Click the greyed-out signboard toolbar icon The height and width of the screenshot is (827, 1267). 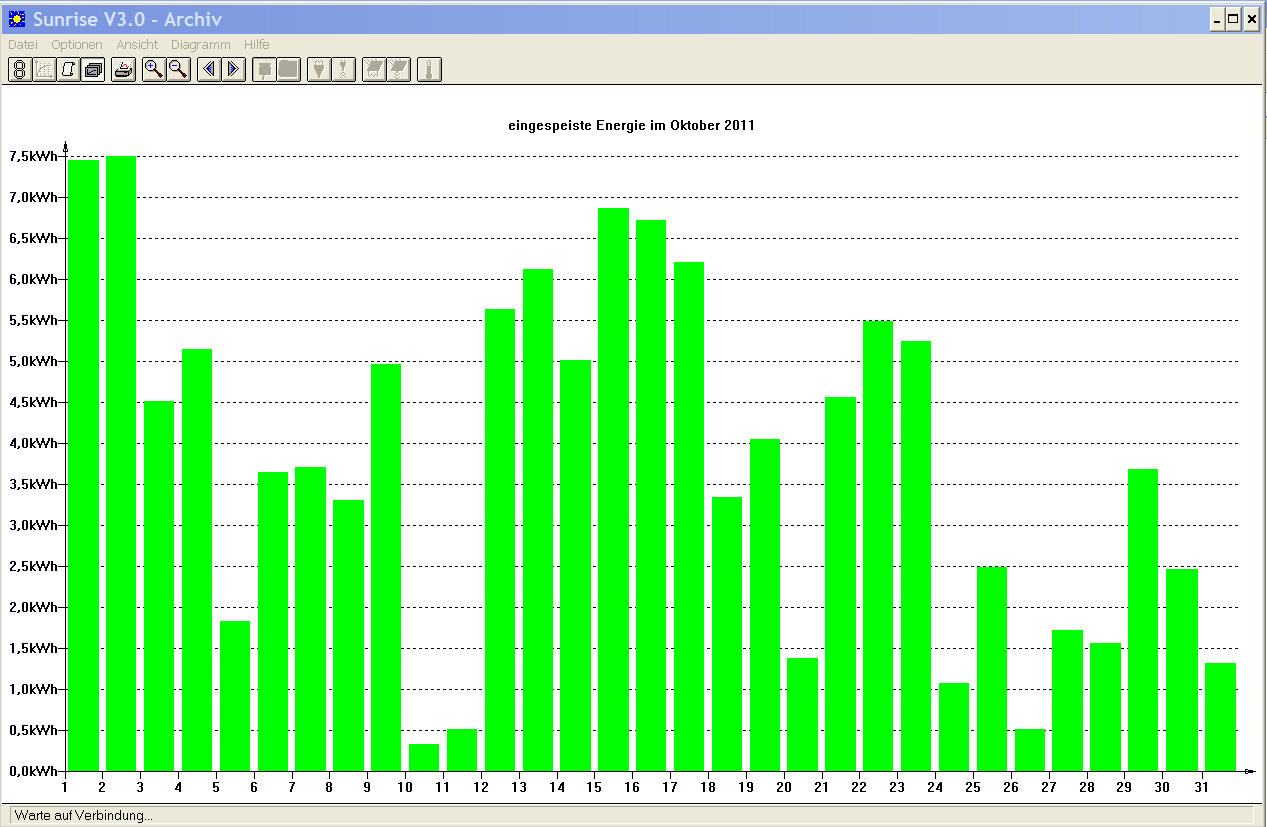264,69
